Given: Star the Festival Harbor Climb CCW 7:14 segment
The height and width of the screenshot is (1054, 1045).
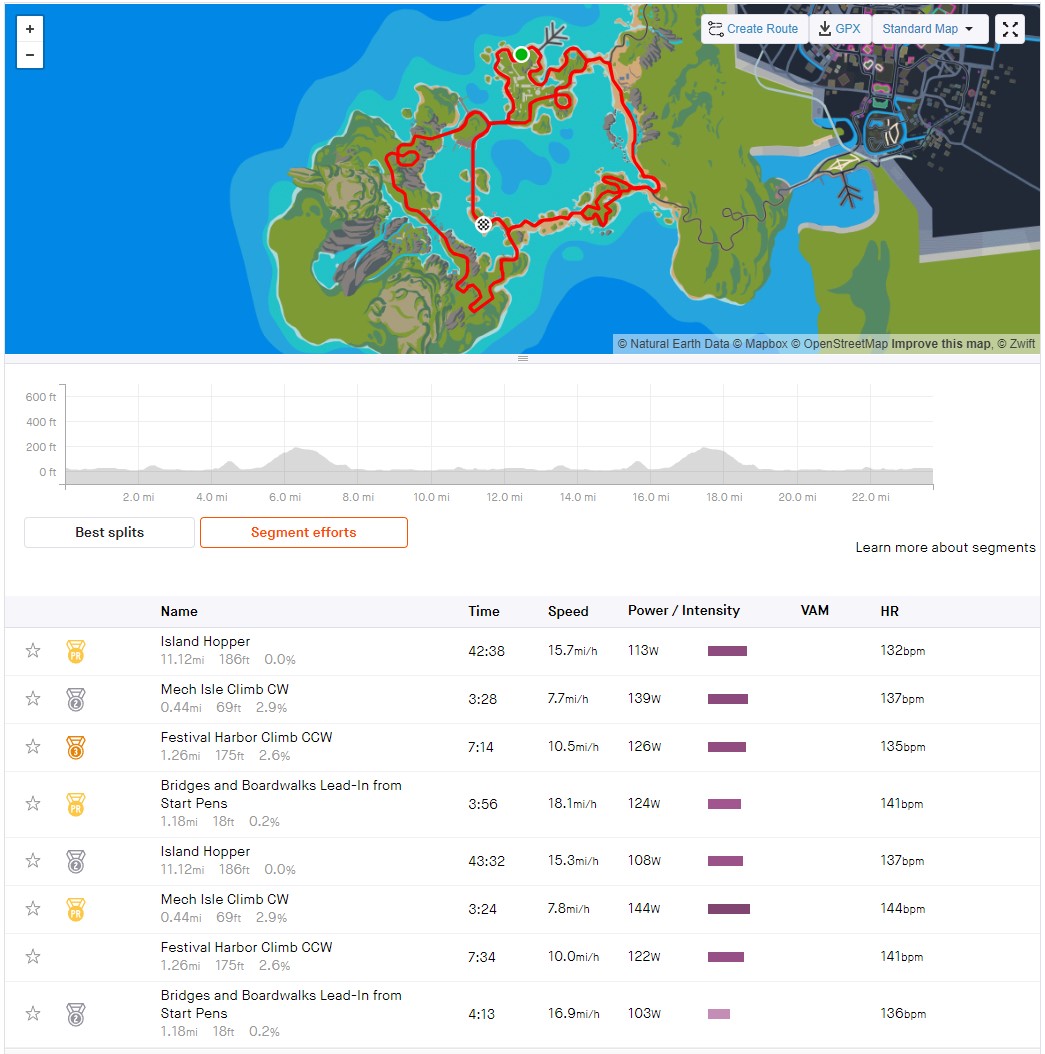Looking at the screenshot, I should tap(33, 747).
